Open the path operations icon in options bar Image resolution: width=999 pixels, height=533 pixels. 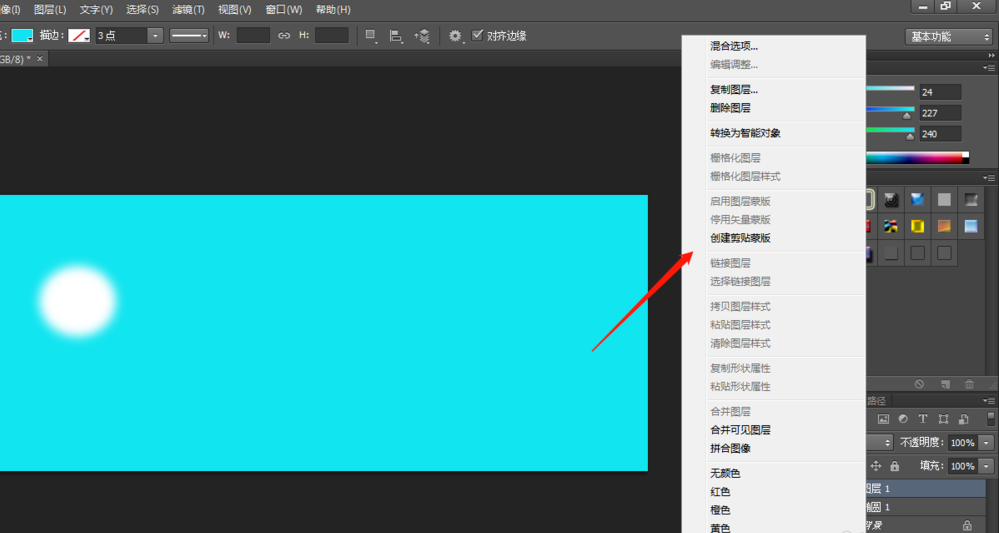[x=372, y=36]
